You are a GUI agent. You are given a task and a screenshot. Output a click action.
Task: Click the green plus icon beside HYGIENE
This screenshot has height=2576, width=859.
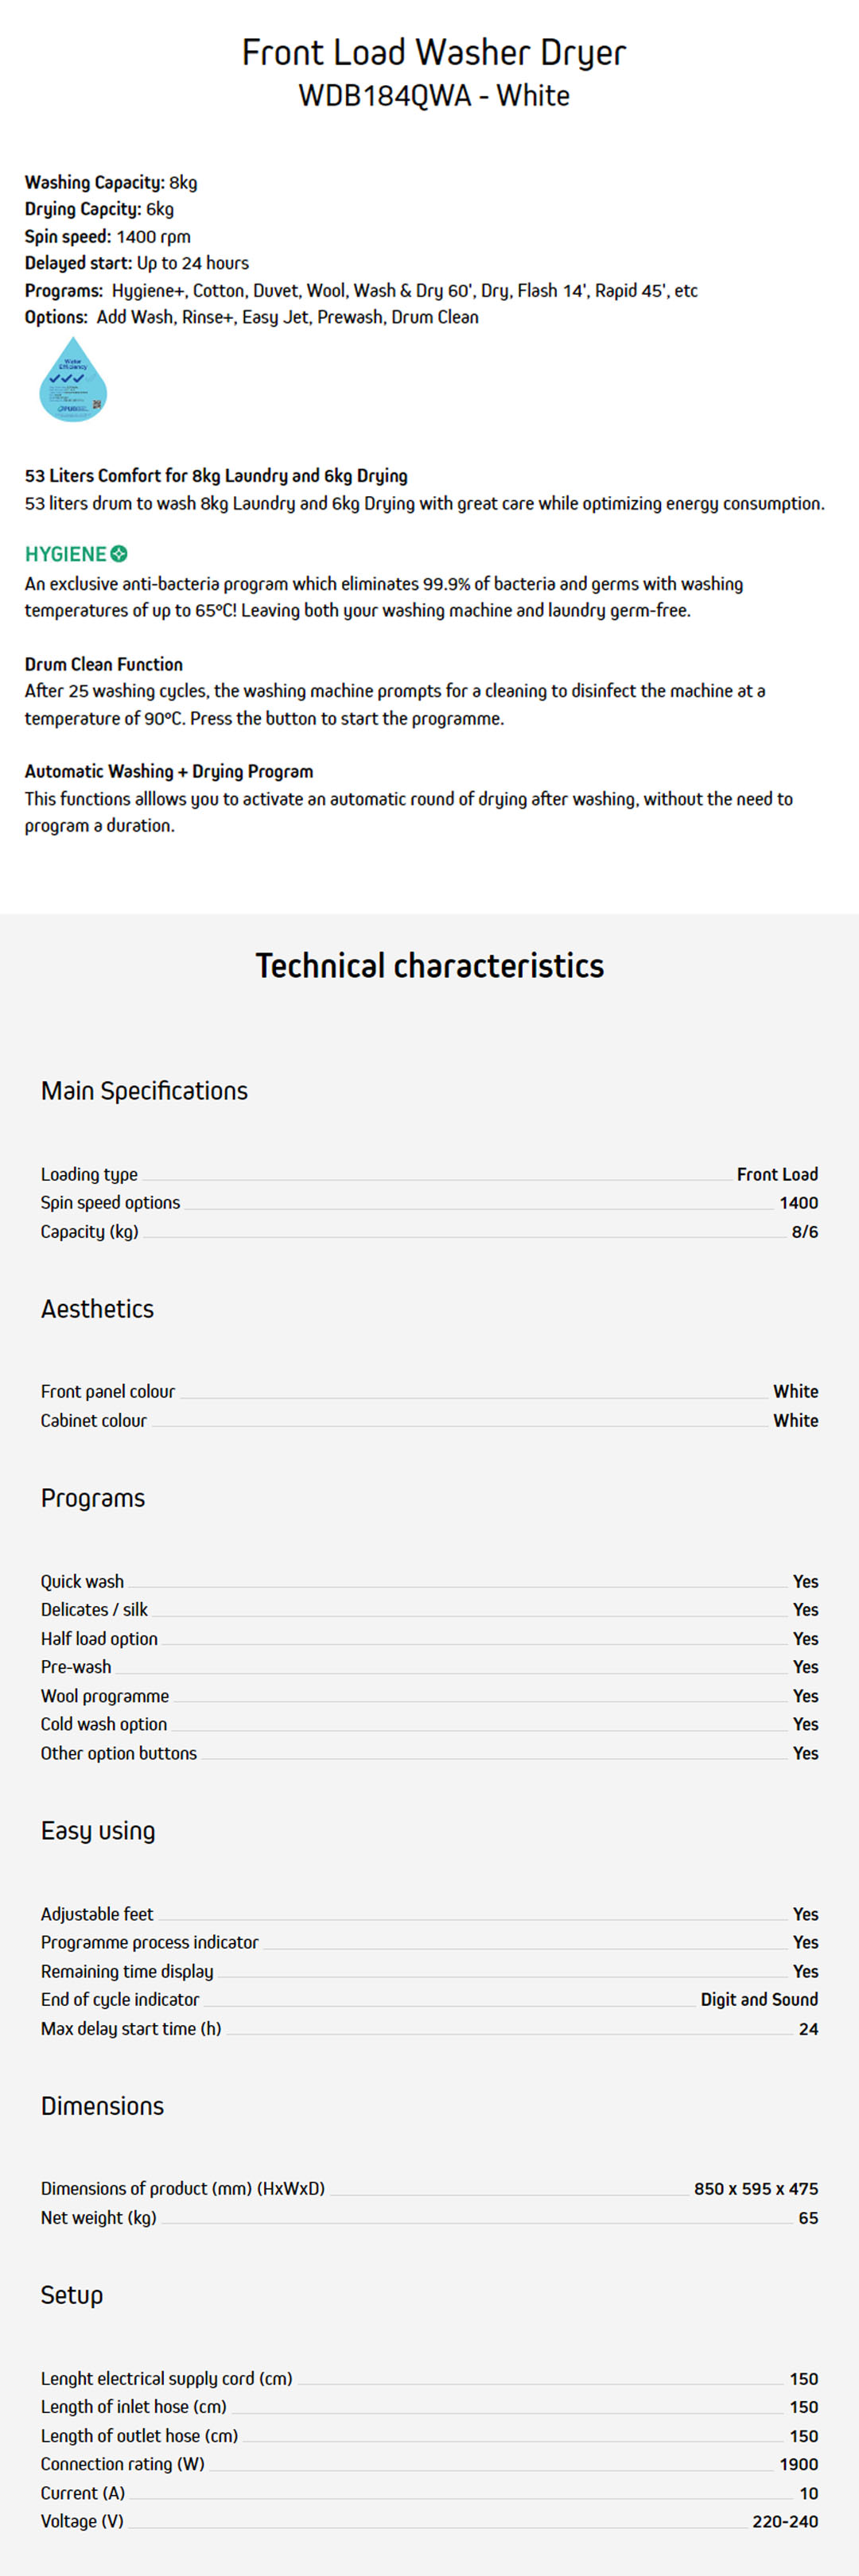tap(119, 554)
